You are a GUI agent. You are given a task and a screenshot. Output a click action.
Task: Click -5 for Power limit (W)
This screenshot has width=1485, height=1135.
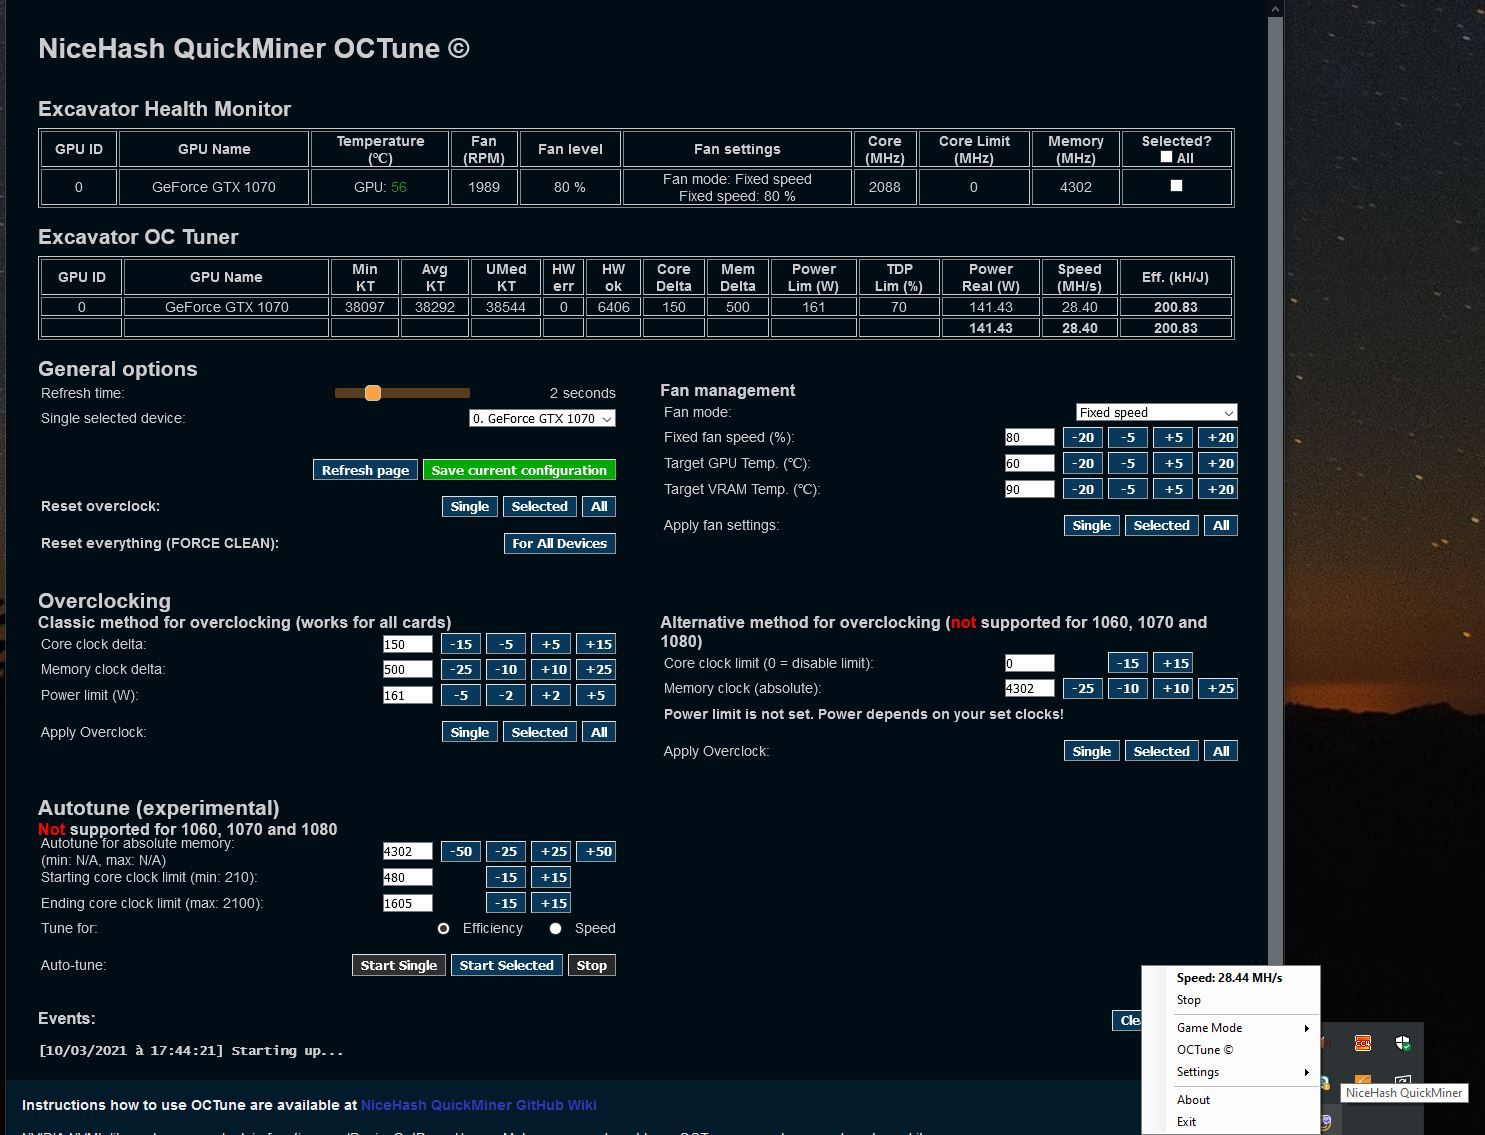pyautogui.click(x=461, y=695)
